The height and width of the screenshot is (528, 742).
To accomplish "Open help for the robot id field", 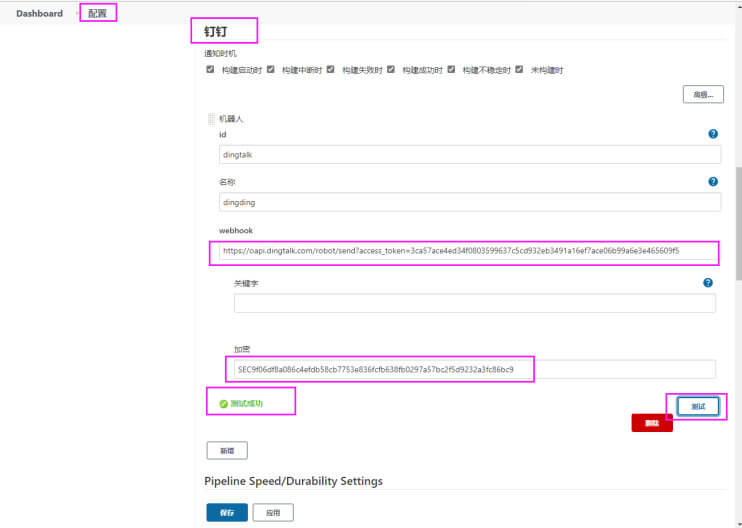I will (x=713, y=134).
